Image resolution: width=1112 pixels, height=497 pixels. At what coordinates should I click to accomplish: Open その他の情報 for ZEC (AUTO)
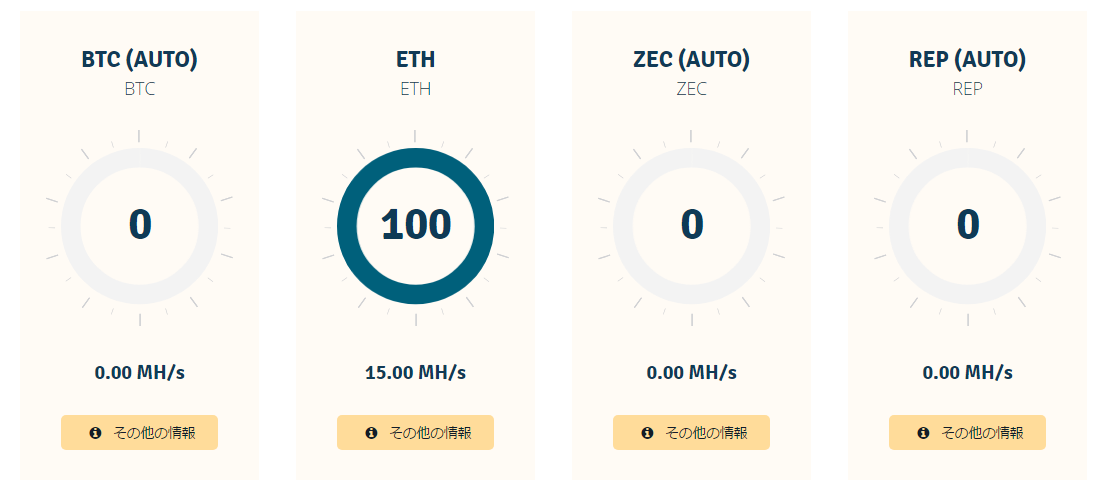coord(692,433)
